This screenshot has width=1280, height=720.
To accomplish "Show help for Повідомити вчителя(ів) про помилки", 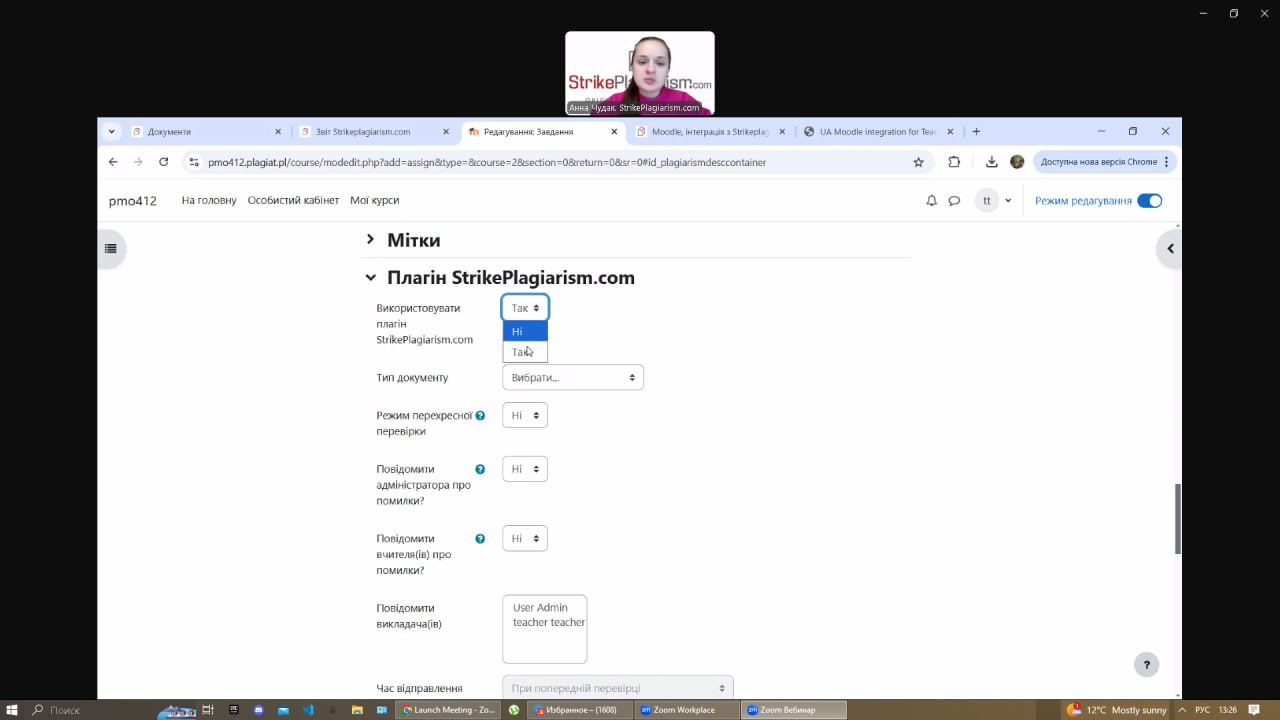I will pyautogui.click(x=480, y=539).
